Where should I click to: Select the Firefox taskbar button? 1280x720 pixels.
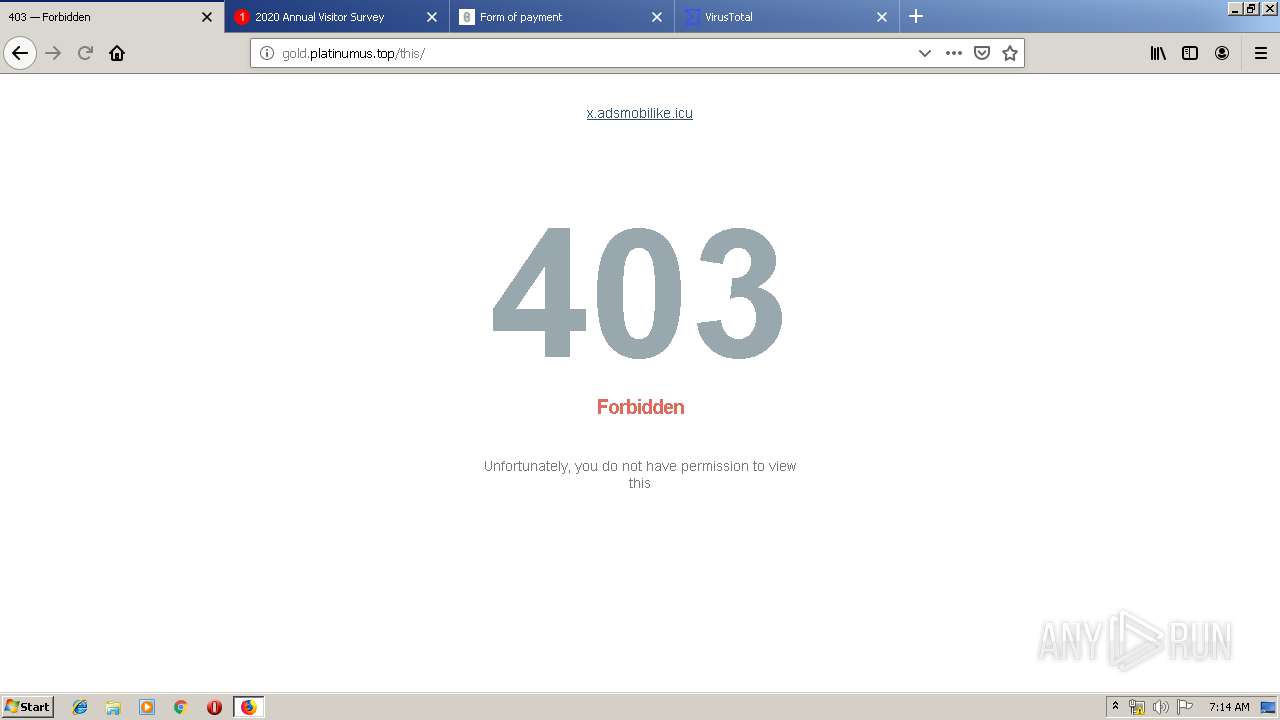point(248,707)
